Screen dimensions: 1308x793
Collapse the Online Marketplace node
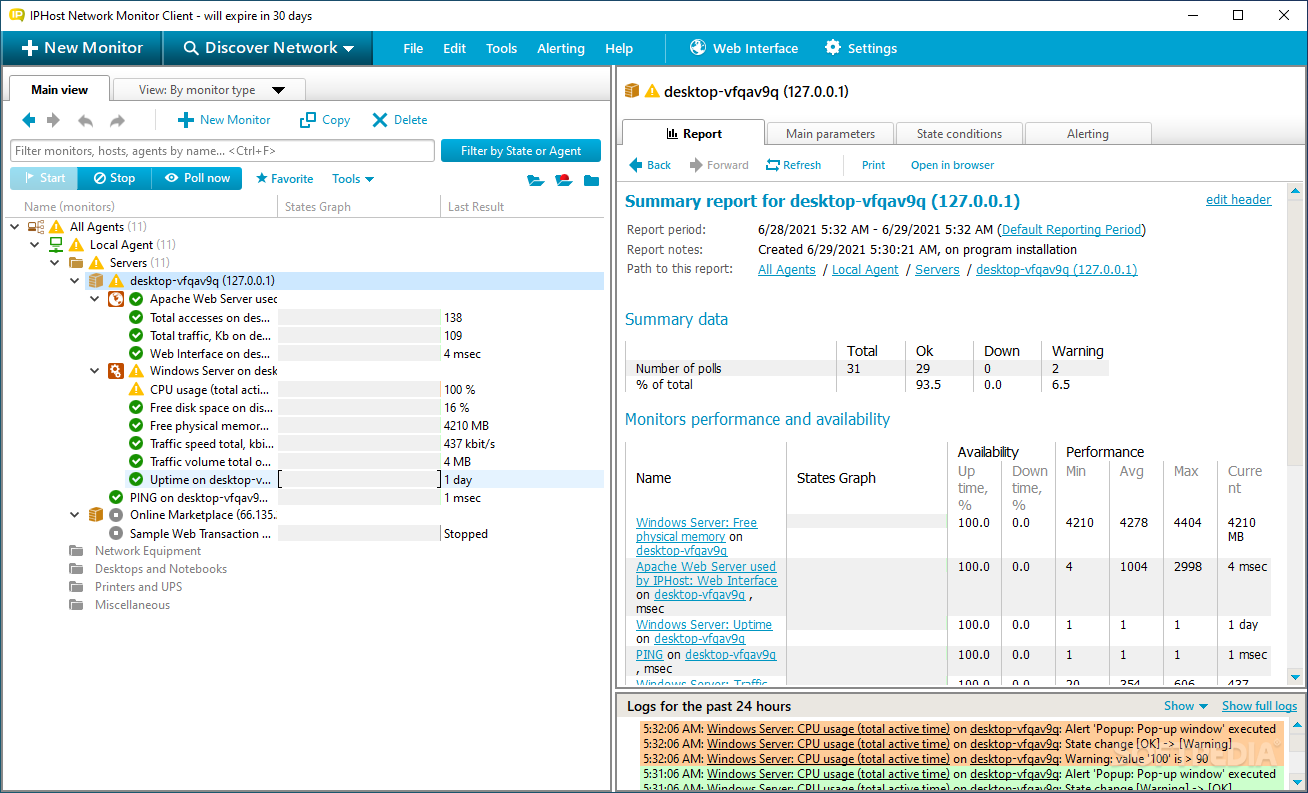point(76,515)
